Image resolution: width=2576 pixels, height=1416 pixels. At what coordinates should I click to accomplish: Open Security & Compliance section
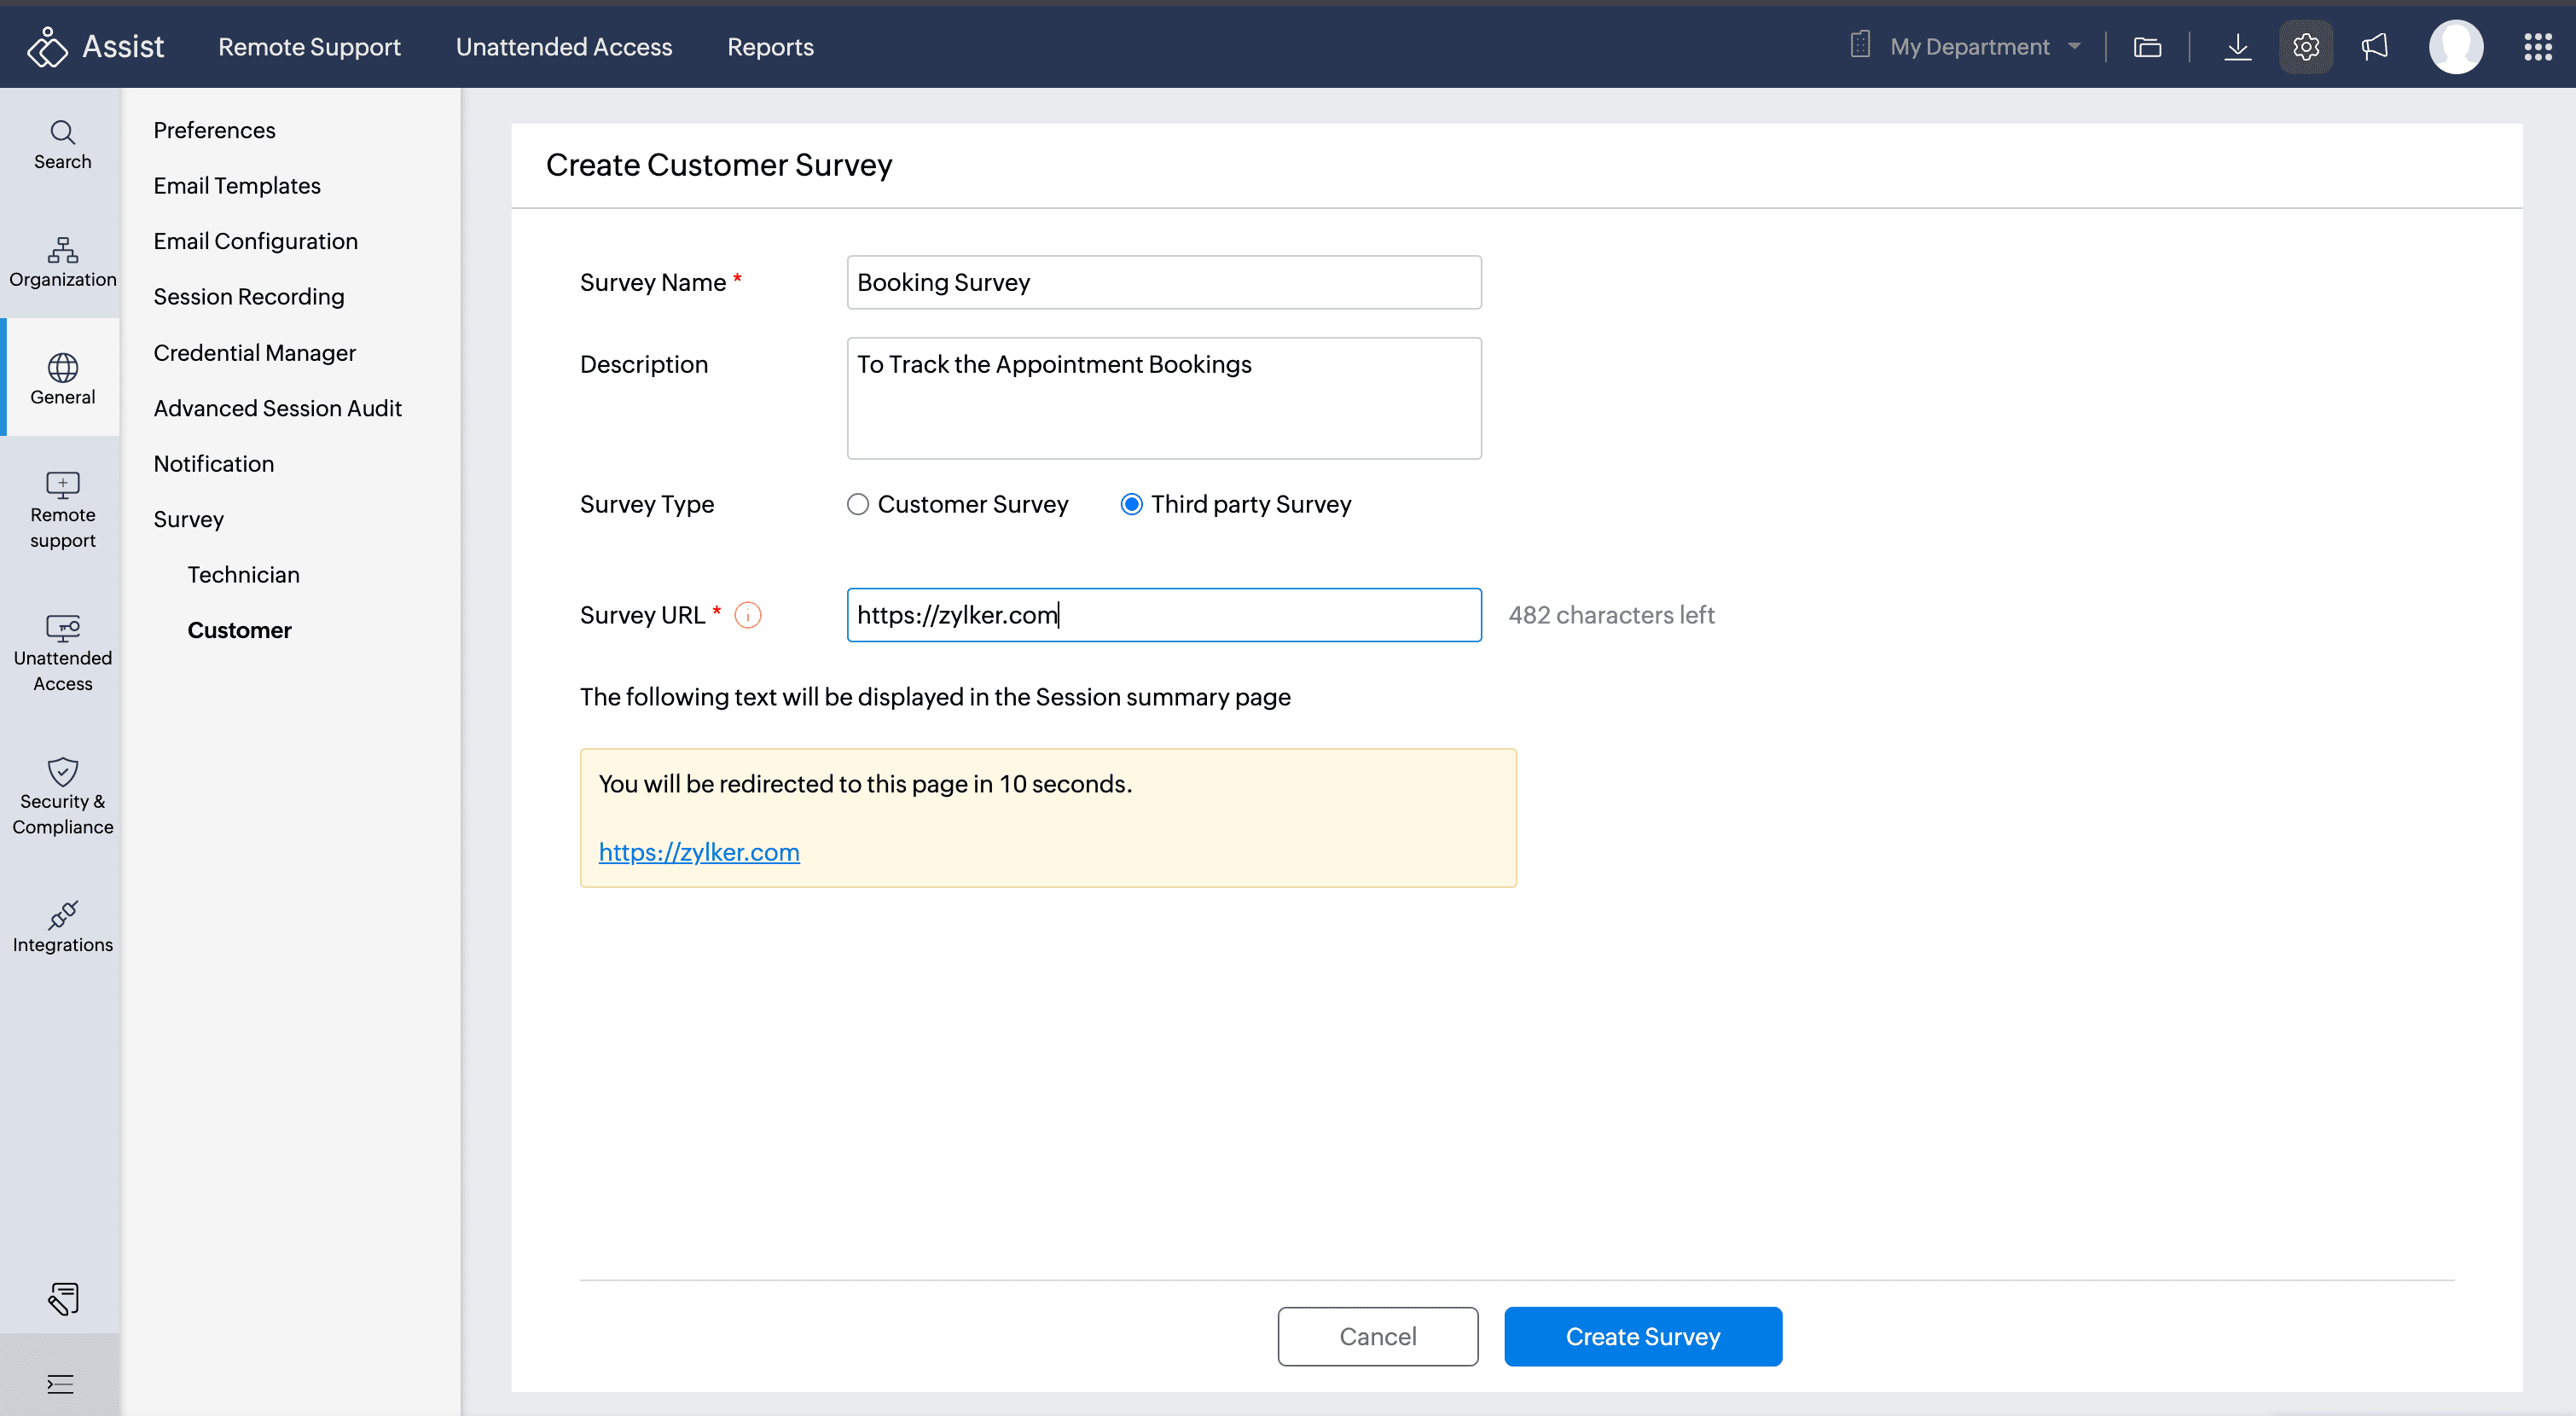(62, 796)
